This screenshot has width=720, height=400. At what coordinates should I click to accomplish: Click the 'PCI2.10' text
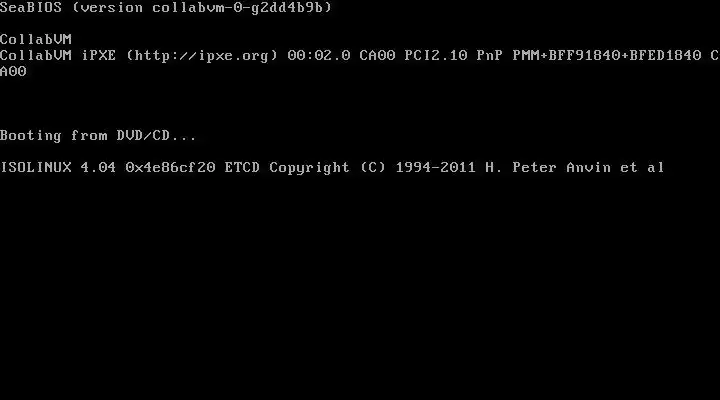click(x=436, y=56)
